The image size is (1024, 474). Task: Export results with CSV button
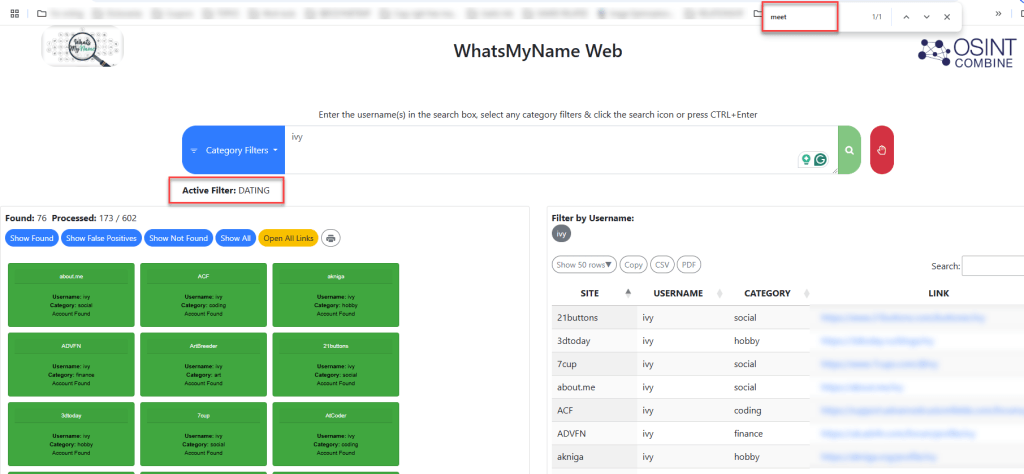click(661, 264)
